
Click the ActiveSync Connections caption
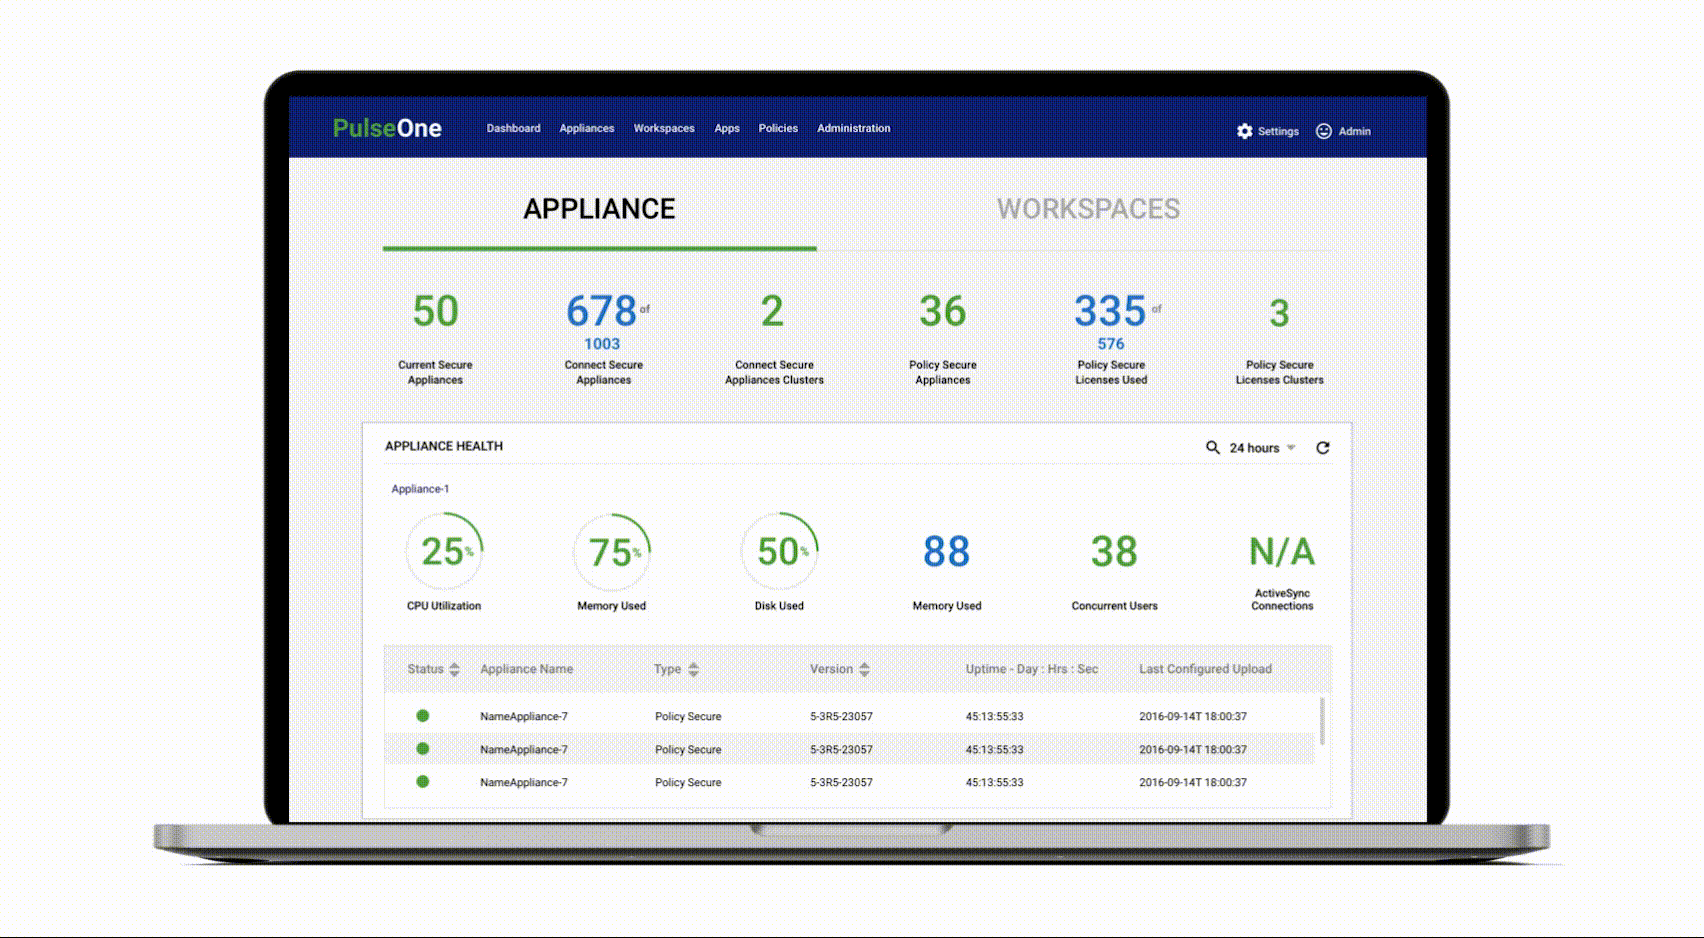point(1282,599)
